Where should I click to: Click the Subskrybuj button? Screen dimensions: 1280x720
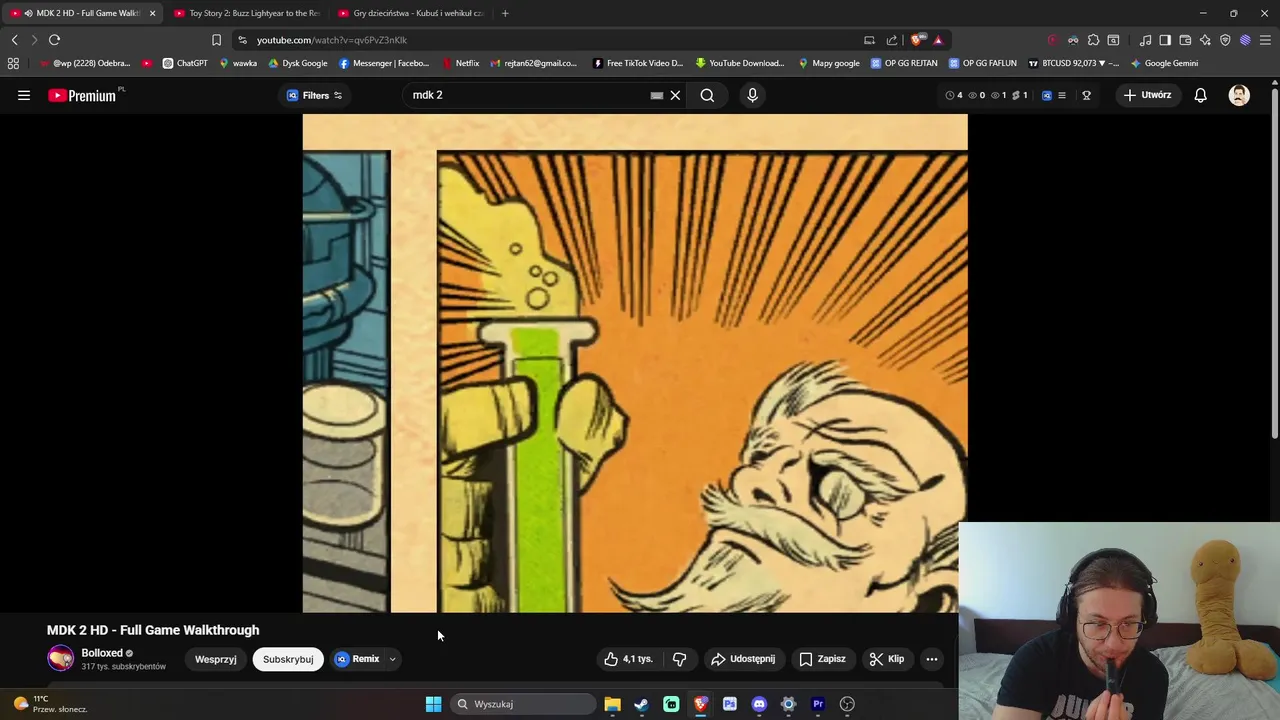click(x=288, y=659)
